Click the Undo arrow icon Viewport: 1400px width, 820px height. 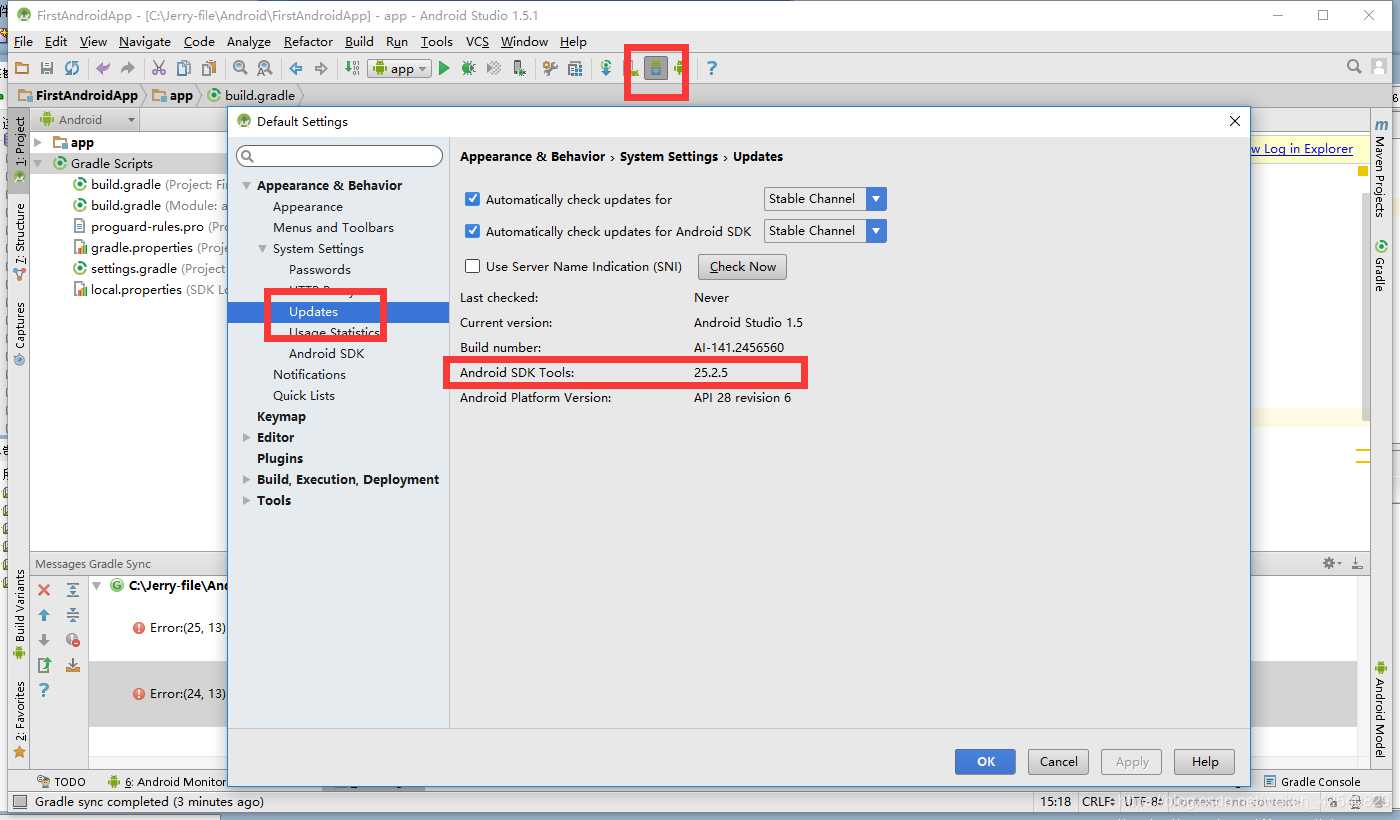coord(102,68)
